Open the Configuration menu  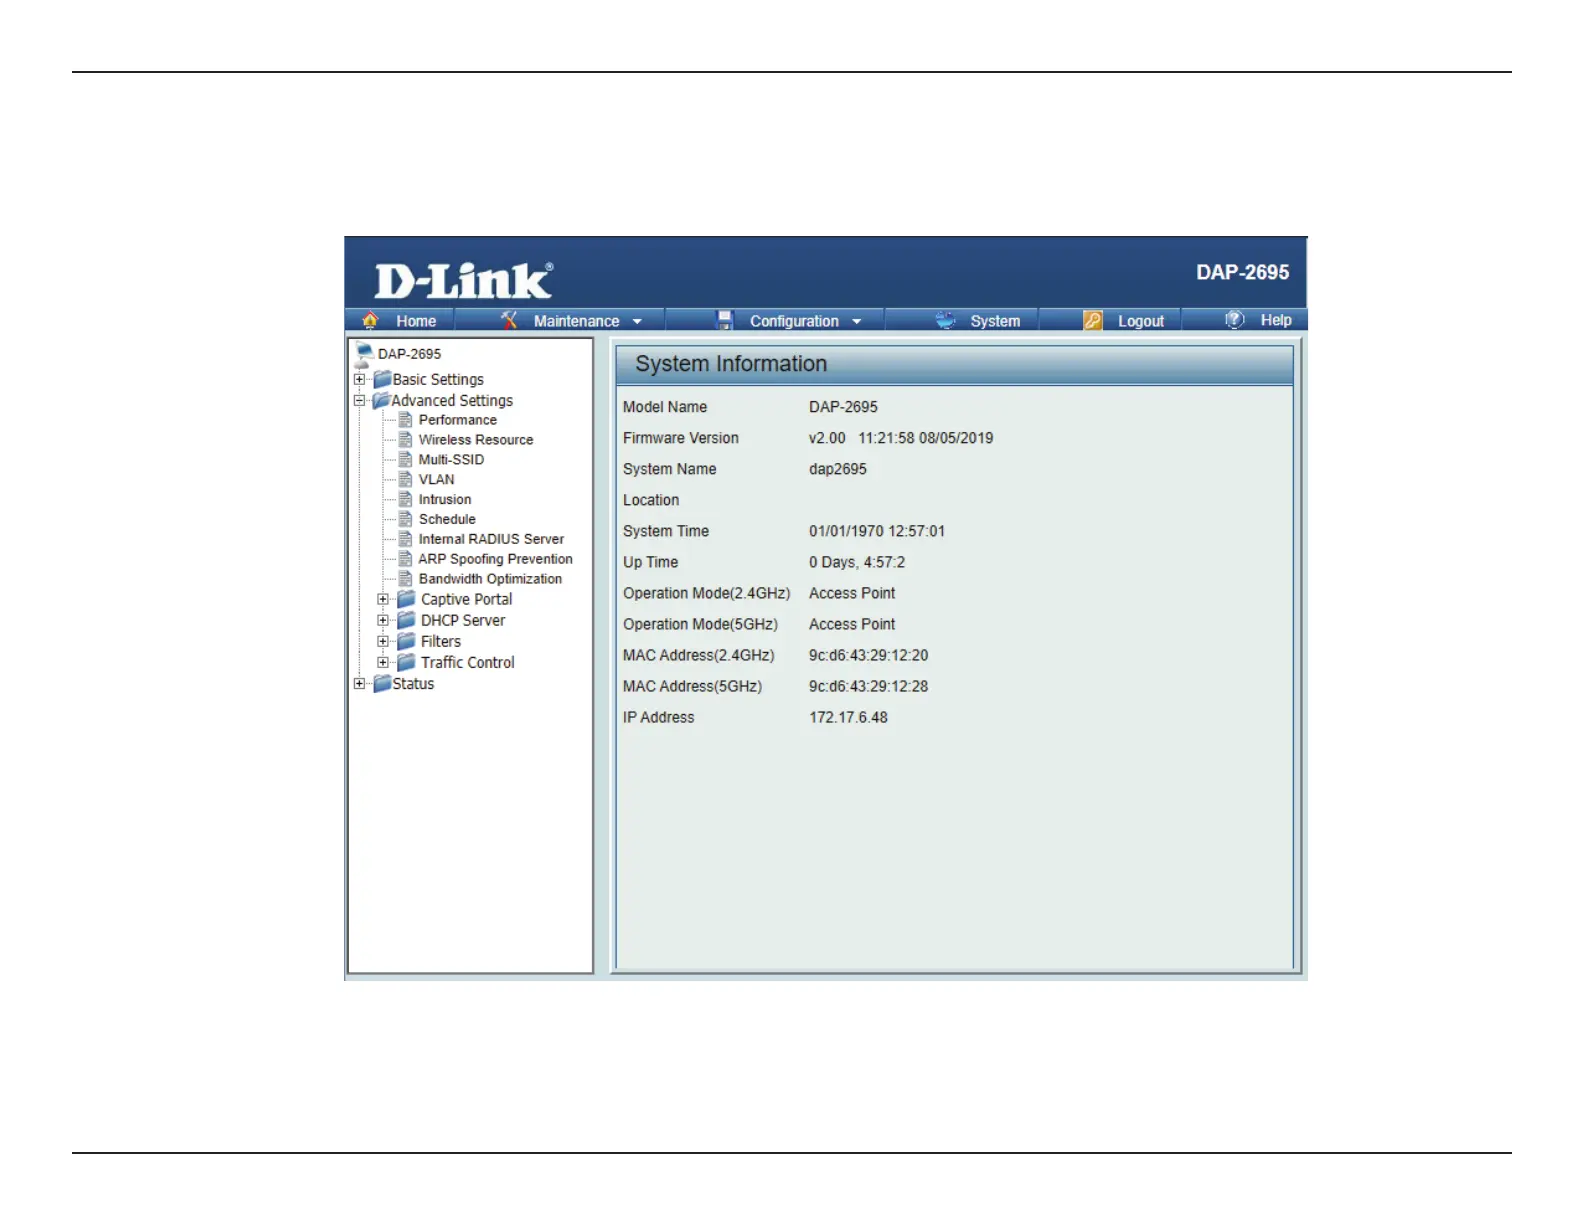click(794, 321)
